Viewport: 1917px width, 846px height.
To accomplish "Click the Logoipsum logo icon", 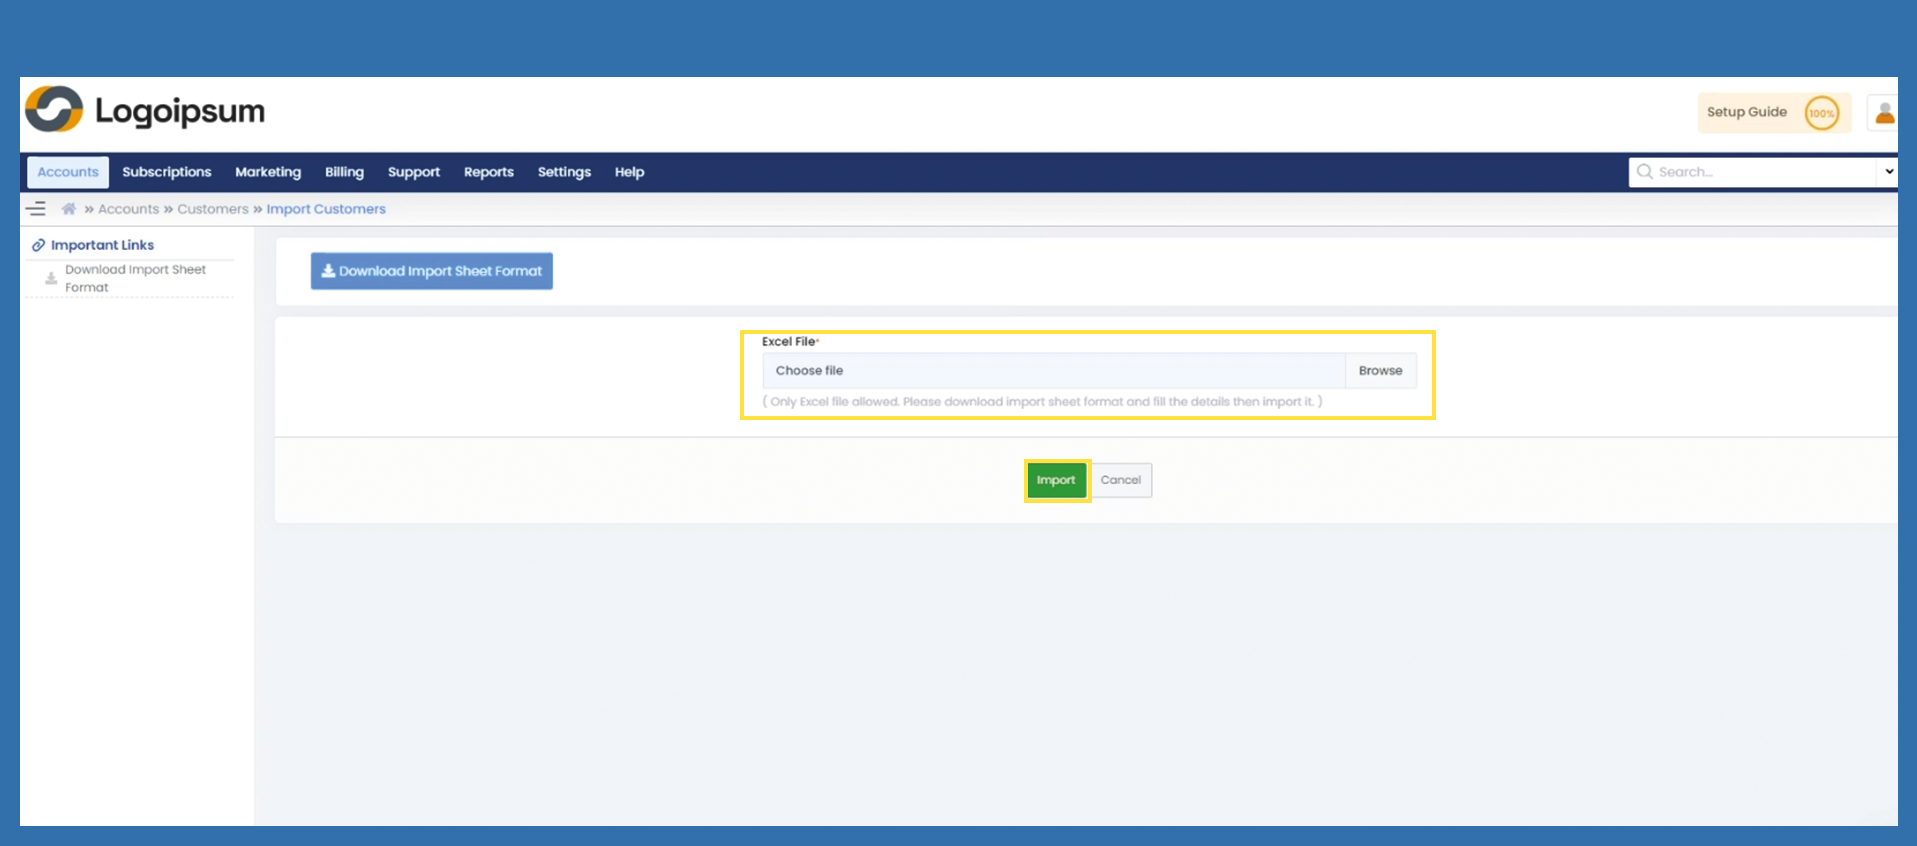I will 54,110.
